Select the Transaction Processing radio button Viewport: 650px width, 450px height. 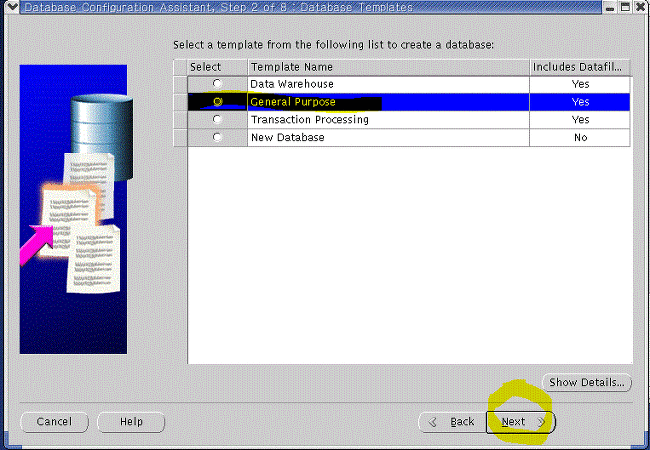217,119
